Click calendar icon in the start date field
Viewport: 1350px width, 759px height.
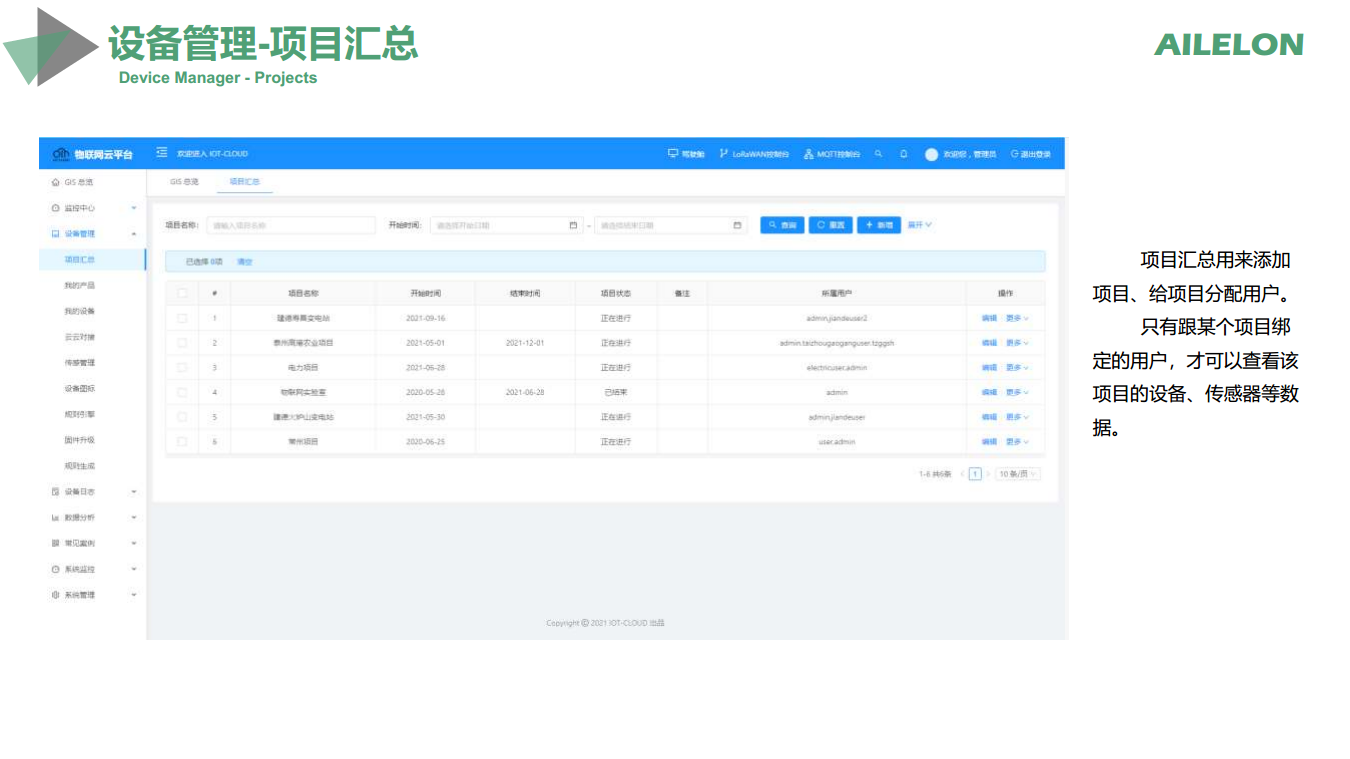pyautogui.click(x=573, y=225)
